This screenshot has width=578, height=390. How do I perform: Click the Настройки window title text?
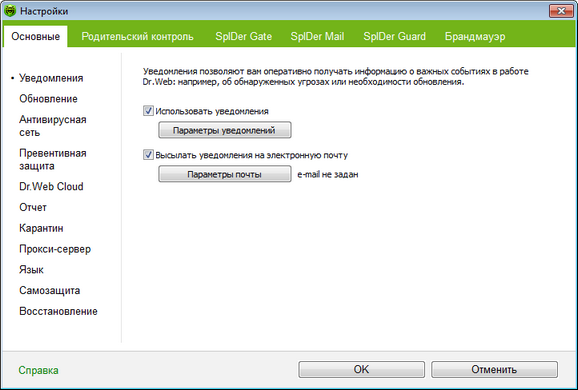coord(44,11)
